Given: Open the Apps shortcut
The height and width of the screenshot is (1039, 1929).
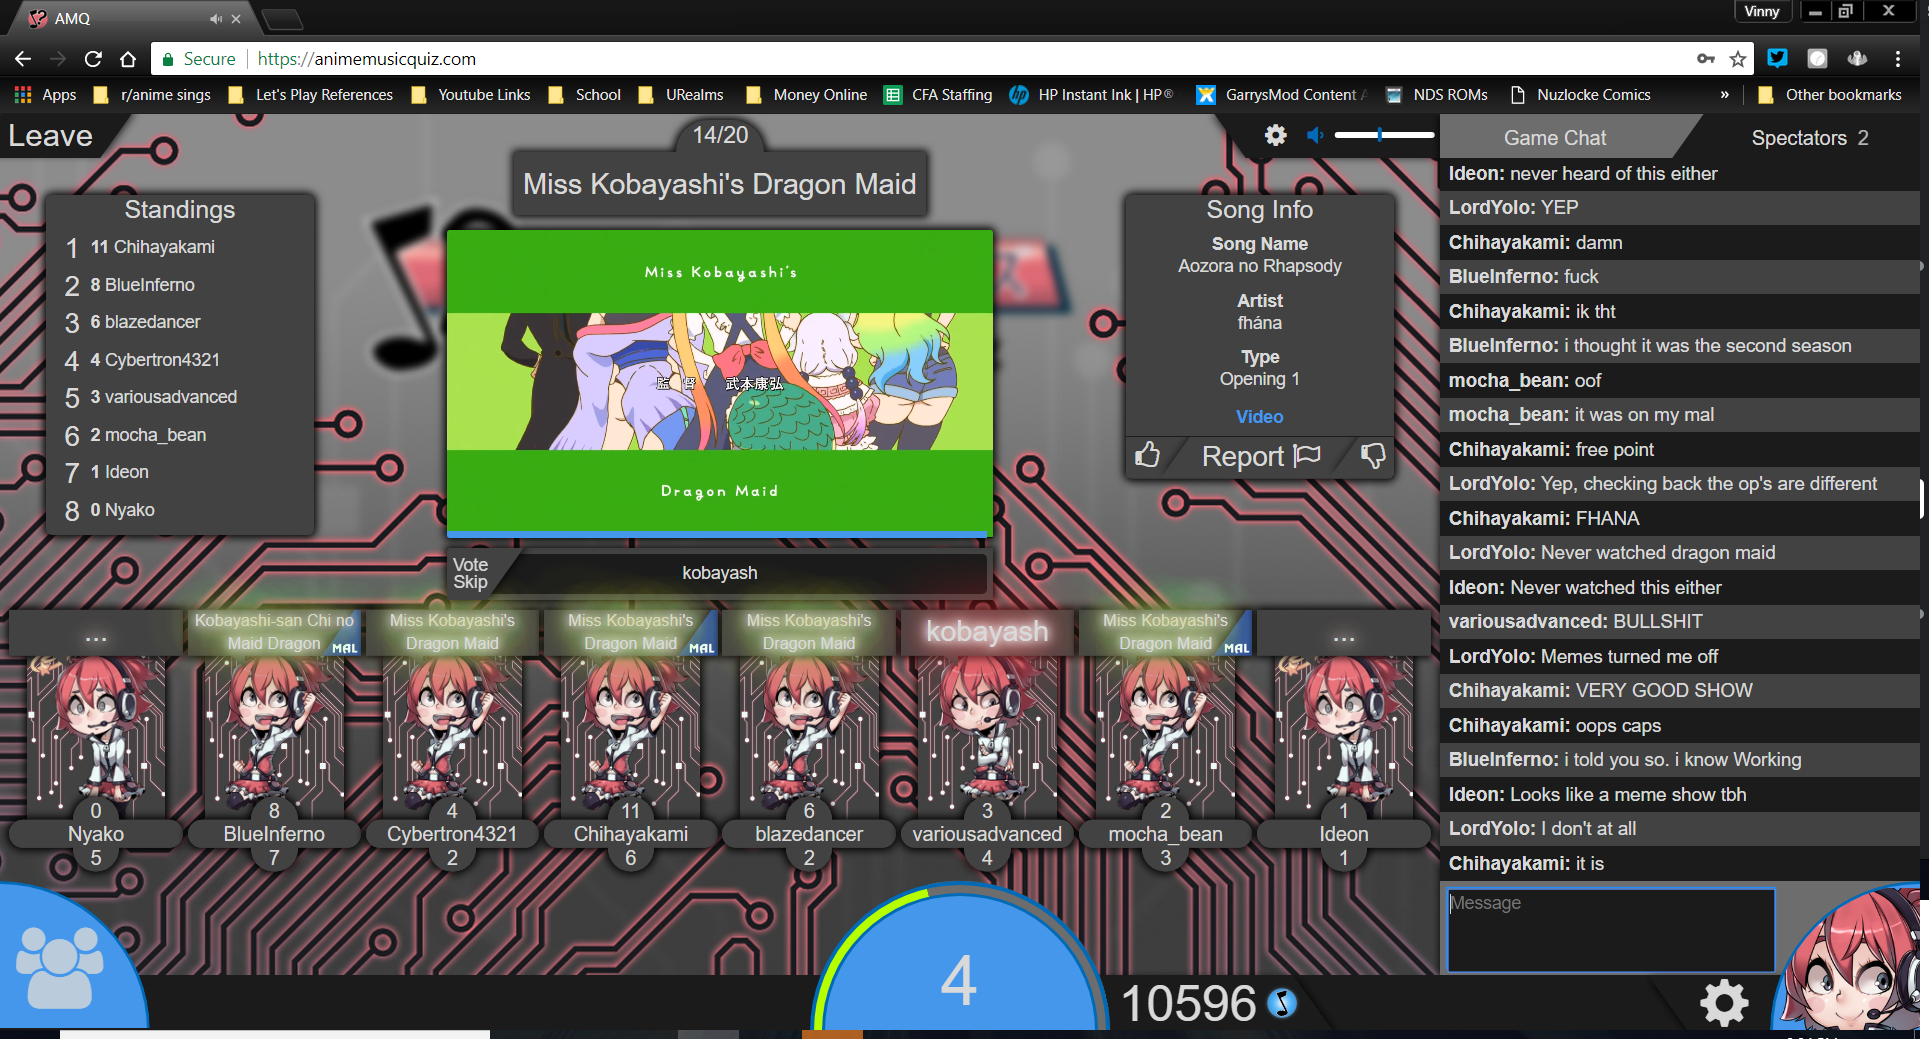Looking at the screenshot, I should pyautogui.click(x=45, y=95).
